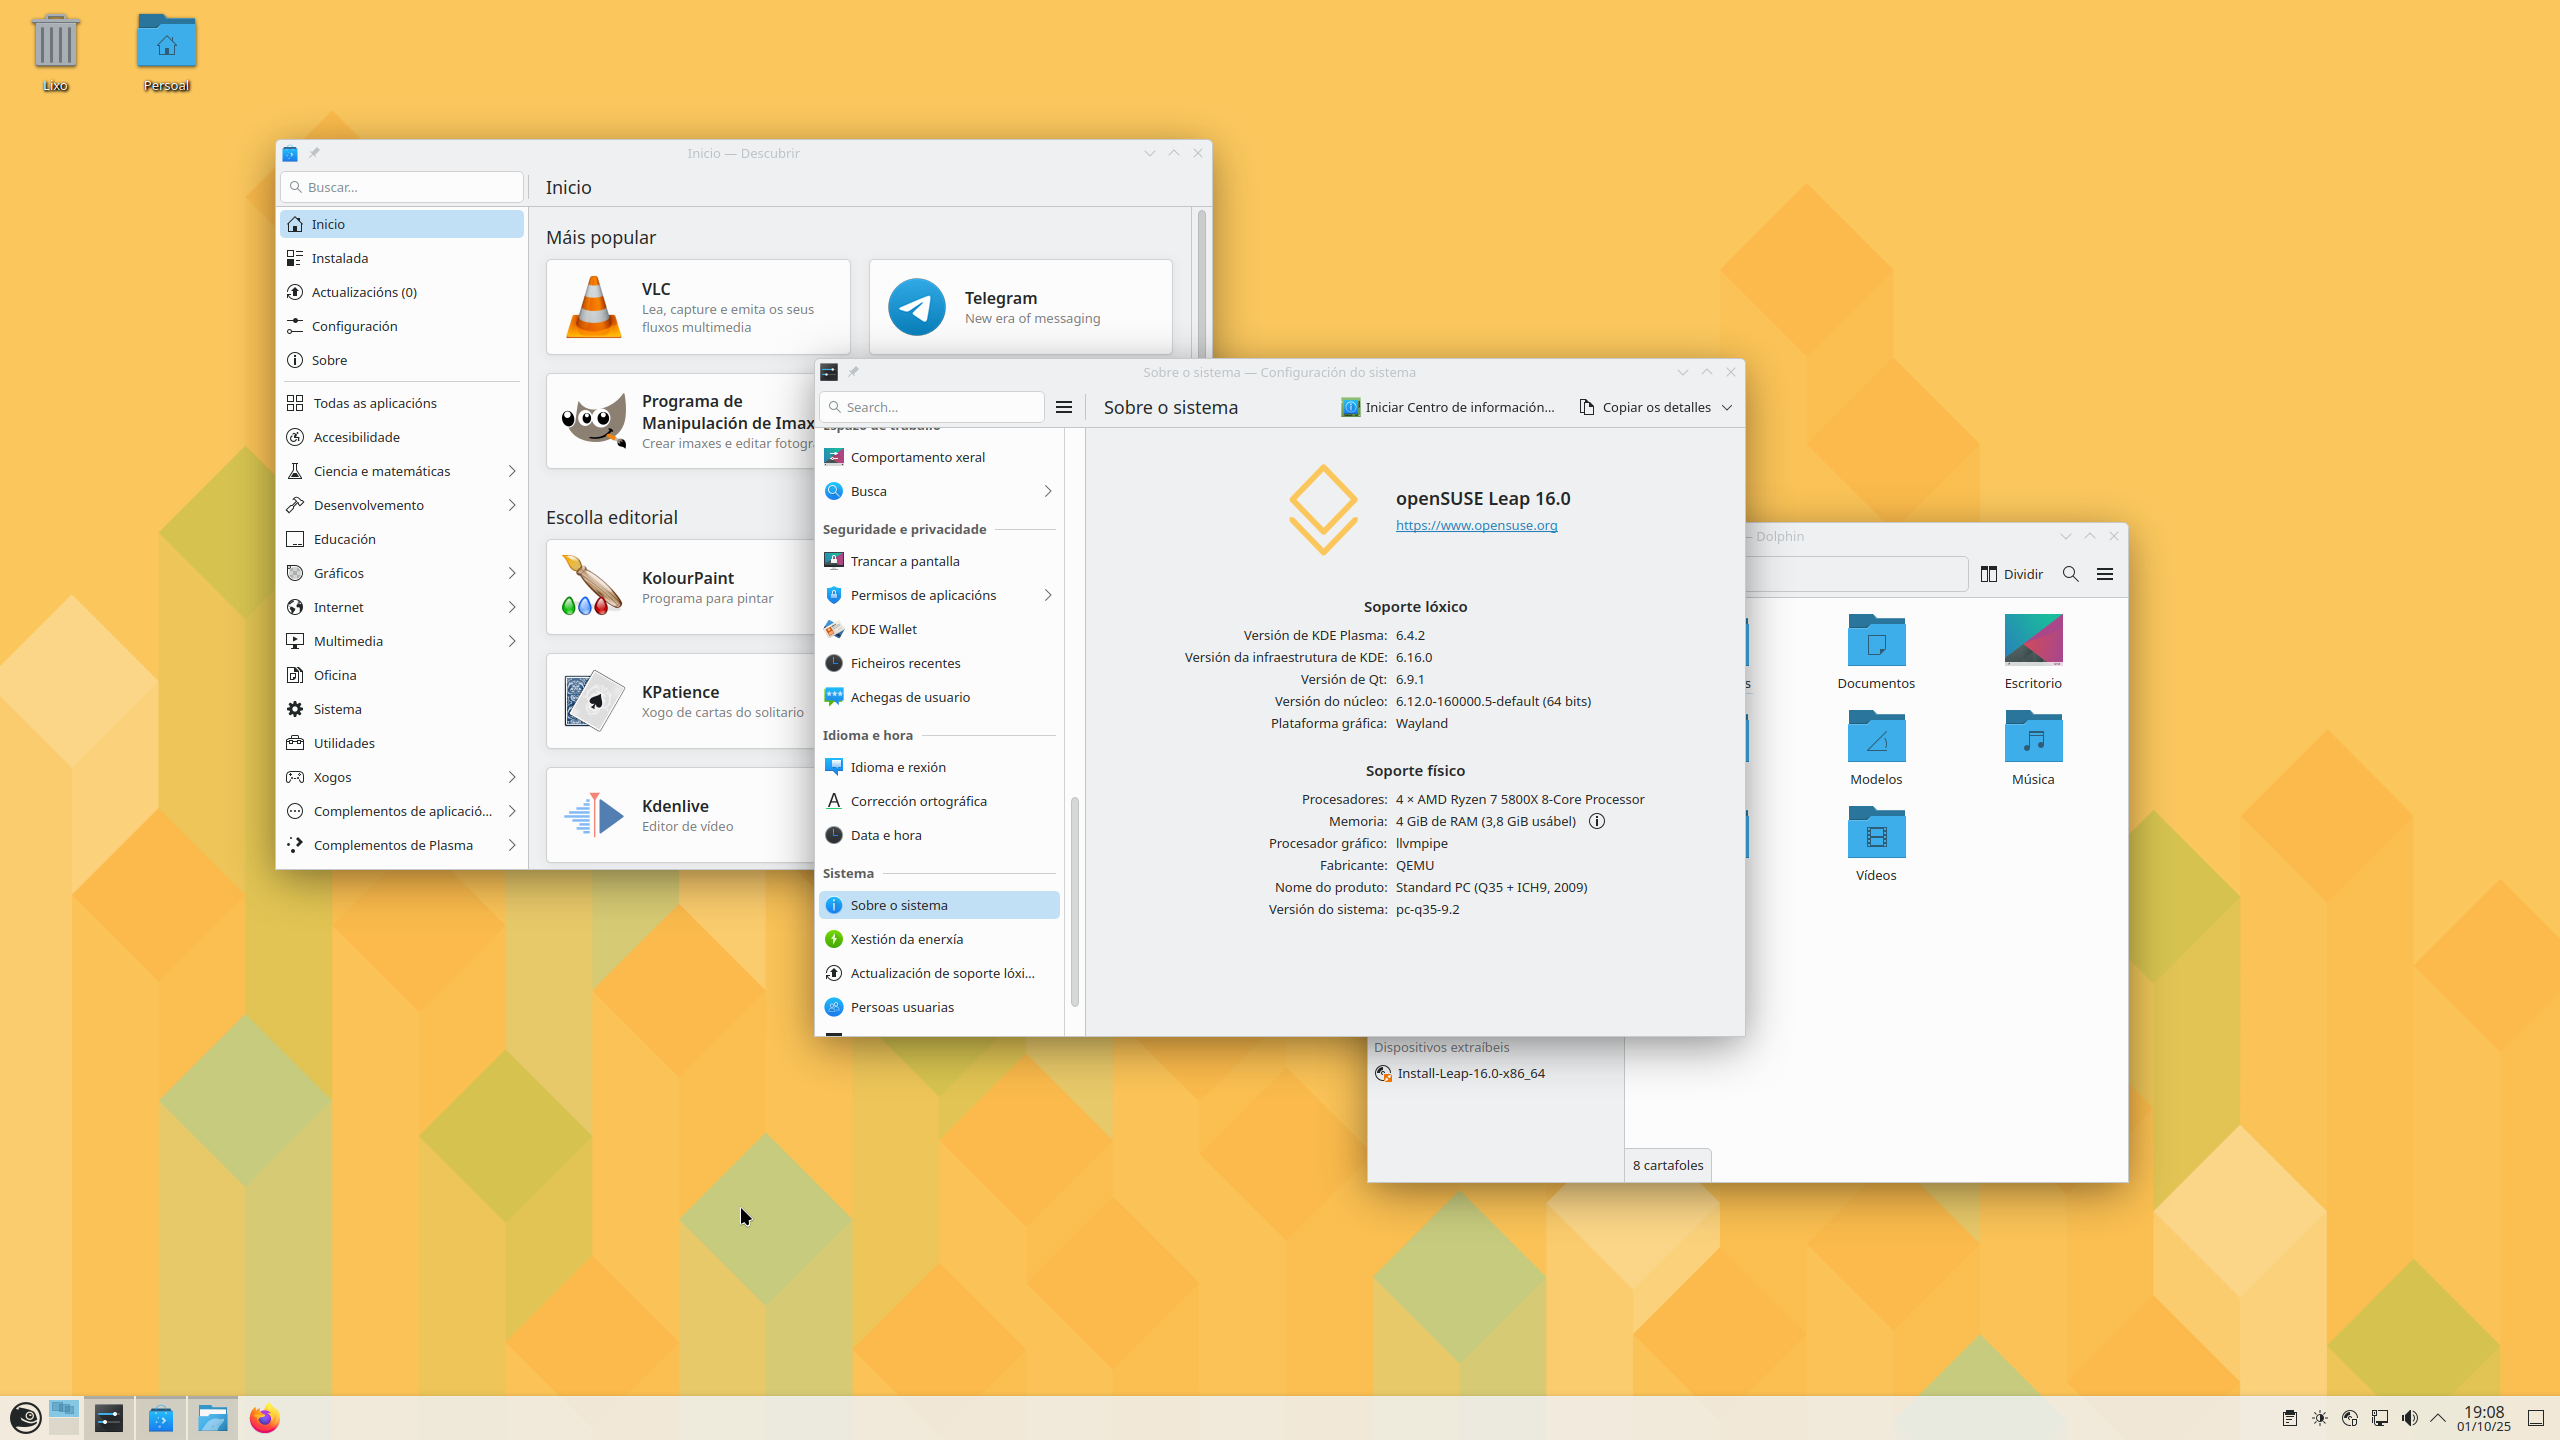Open Dolphin's hamburger menu
Image resolution: width=2560 pixels, height=1440 pixels.
coord(2105,574)
